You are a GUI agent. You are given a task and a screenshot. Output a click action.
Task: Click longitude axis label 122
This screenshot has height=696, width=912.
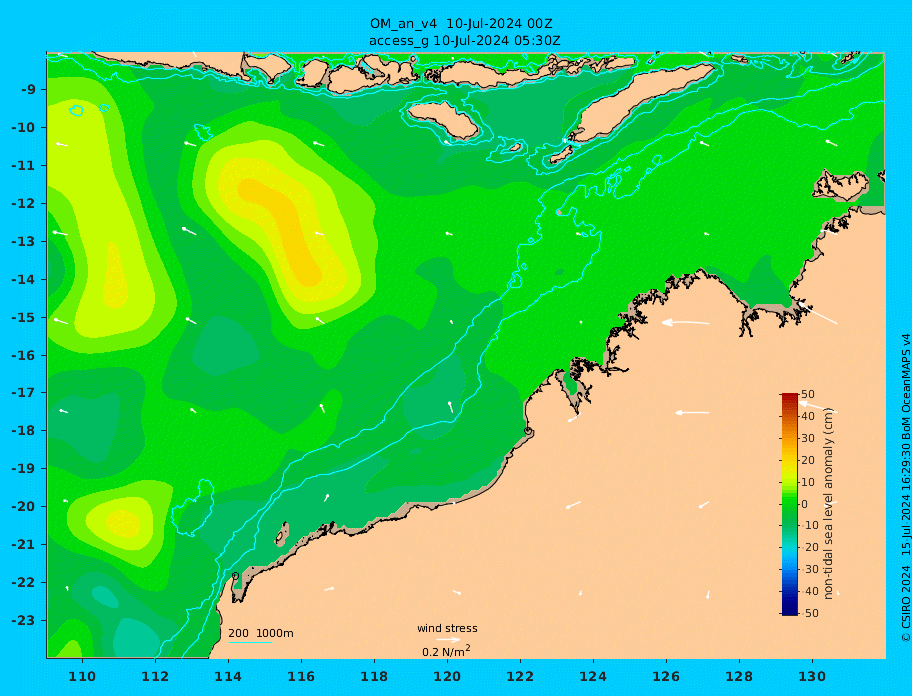(x=520, y=676)
